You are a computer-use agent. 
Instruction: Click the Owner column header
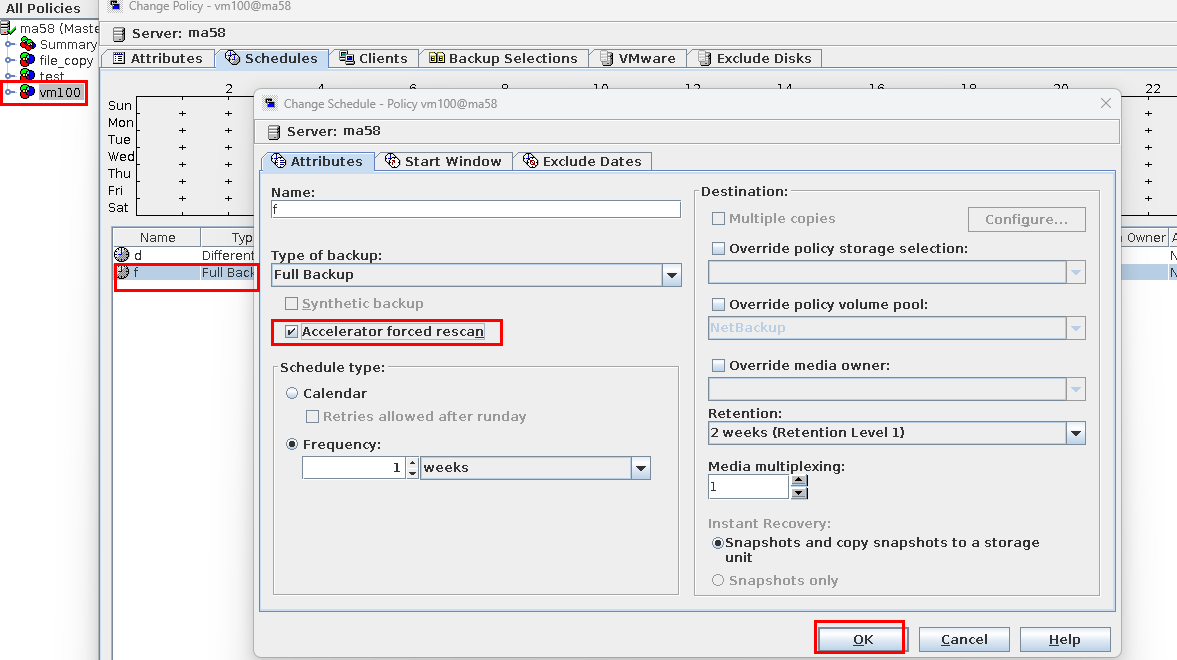pyautogui.click(x=1145, y=237)
